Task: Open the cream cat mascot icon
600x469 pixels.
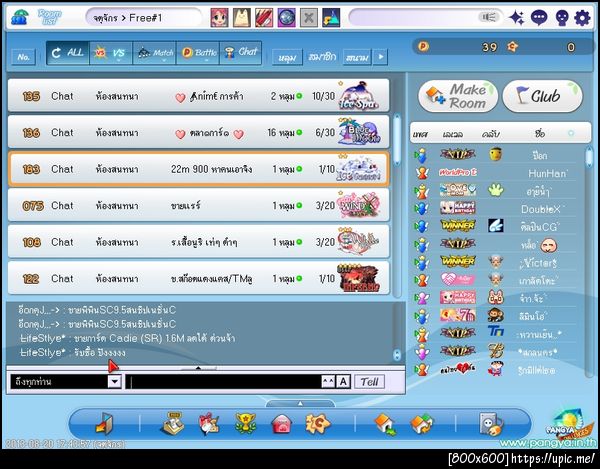Action: (242, 18)
